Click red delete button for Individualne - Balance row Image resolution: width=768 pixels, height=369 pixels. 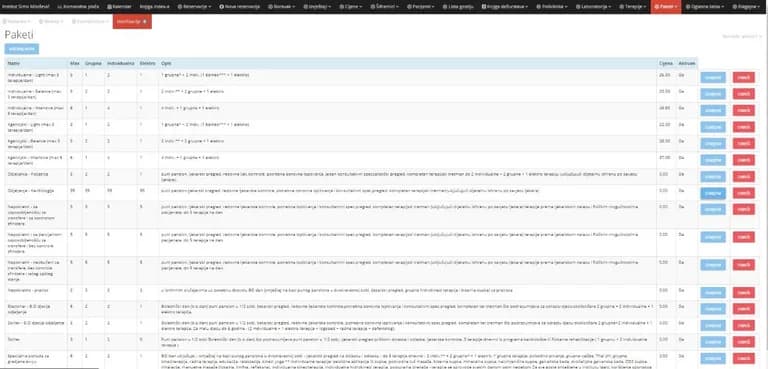click(x=744, y=94)
